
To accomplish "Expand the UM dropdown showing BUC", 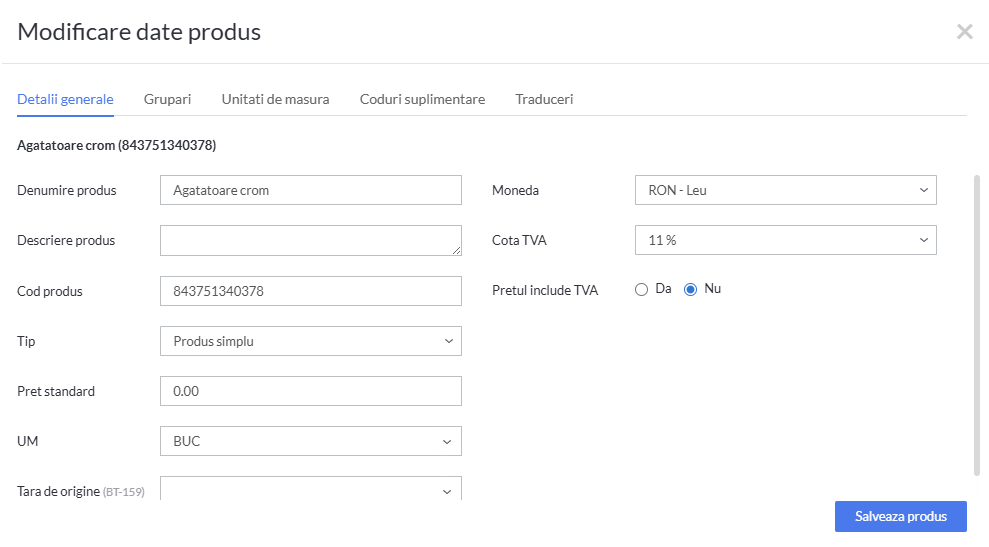I will pos(311,441).
